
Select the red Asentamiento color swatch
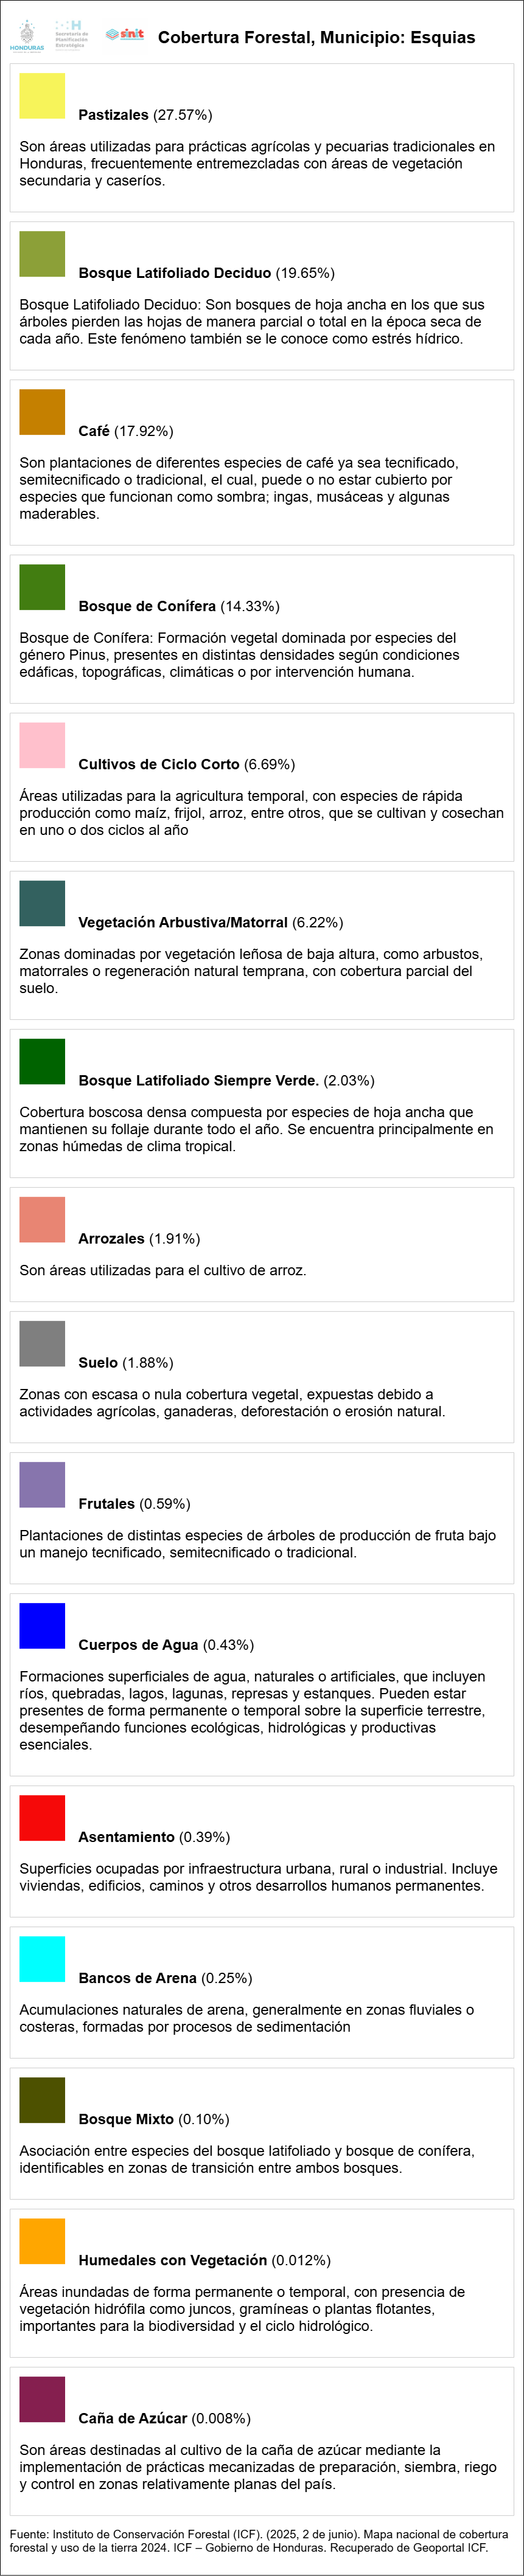(42, 1817)
